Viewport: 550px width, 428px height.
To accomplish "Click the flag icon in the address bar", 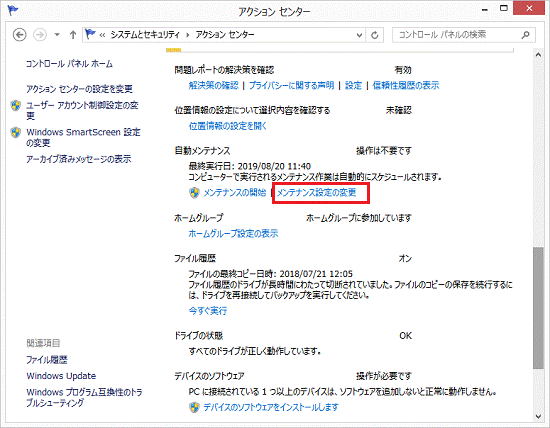I will click(x=90, y=34).
